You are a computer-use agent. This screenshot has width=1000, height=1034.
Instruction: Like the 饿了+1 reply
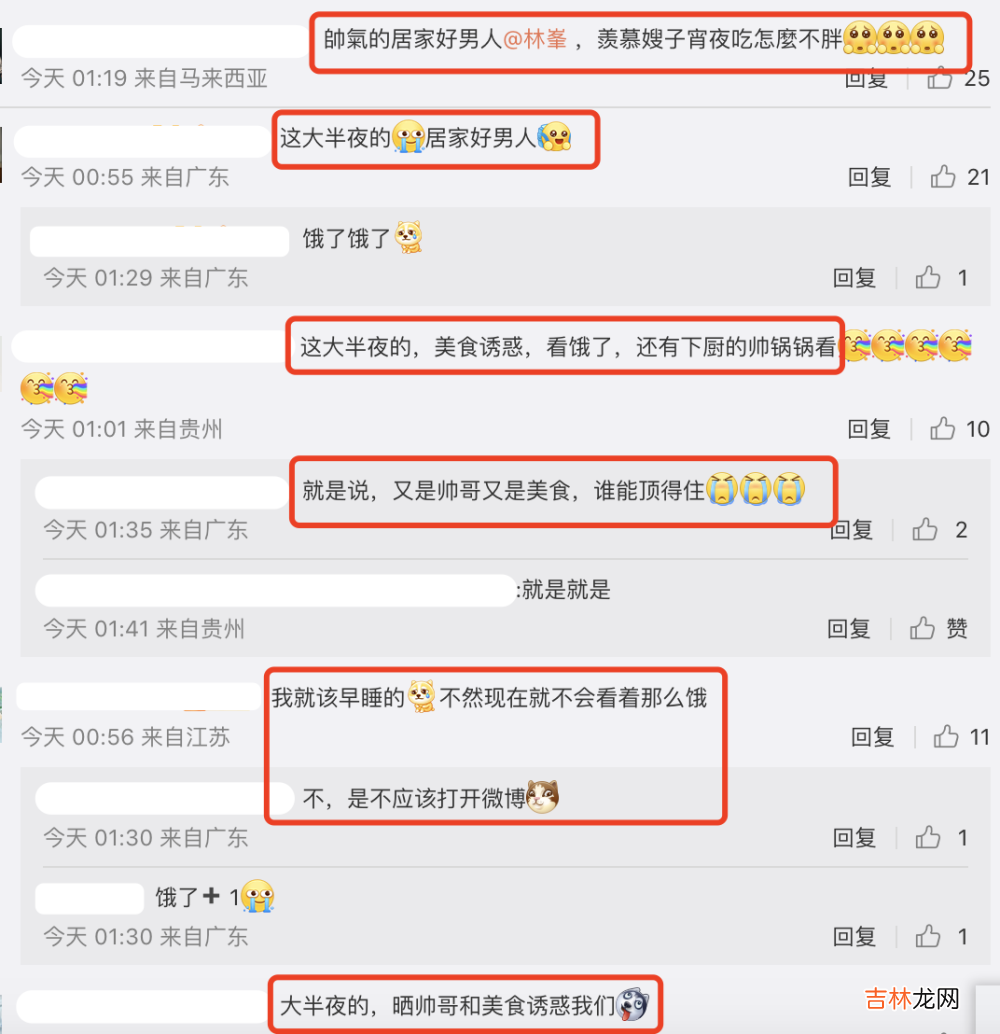pos(927,936)
